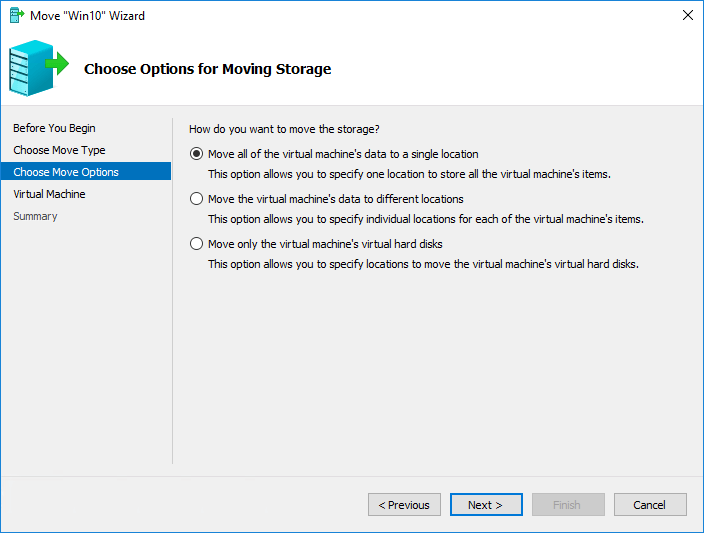The image size is (704, 533).
Task: Go to Before You Begin step
Action: 54,128
